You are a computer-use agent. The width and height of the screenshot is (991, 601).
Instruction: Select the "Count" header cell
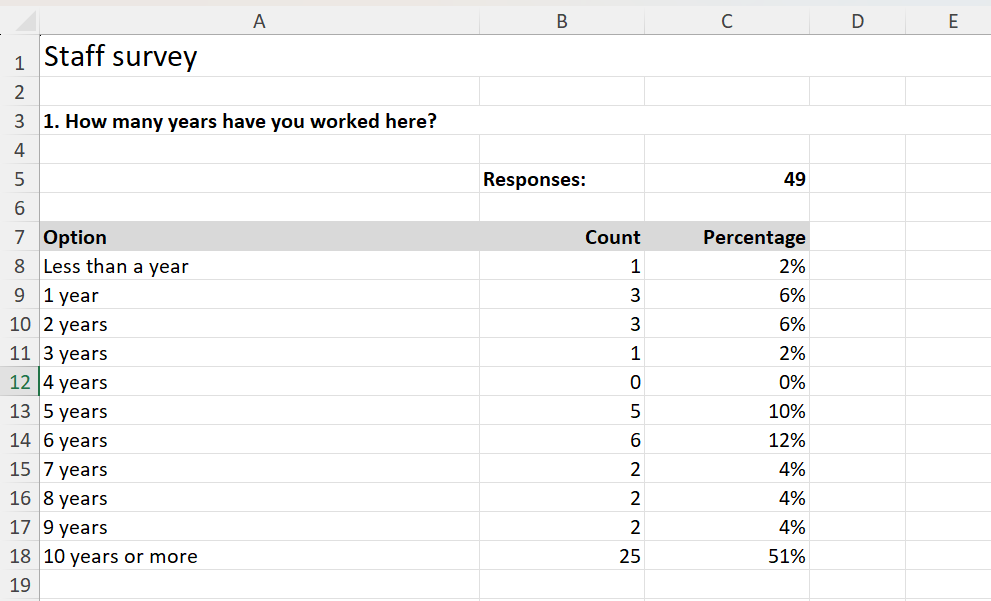pyautogui.click(x=612, y=238)
